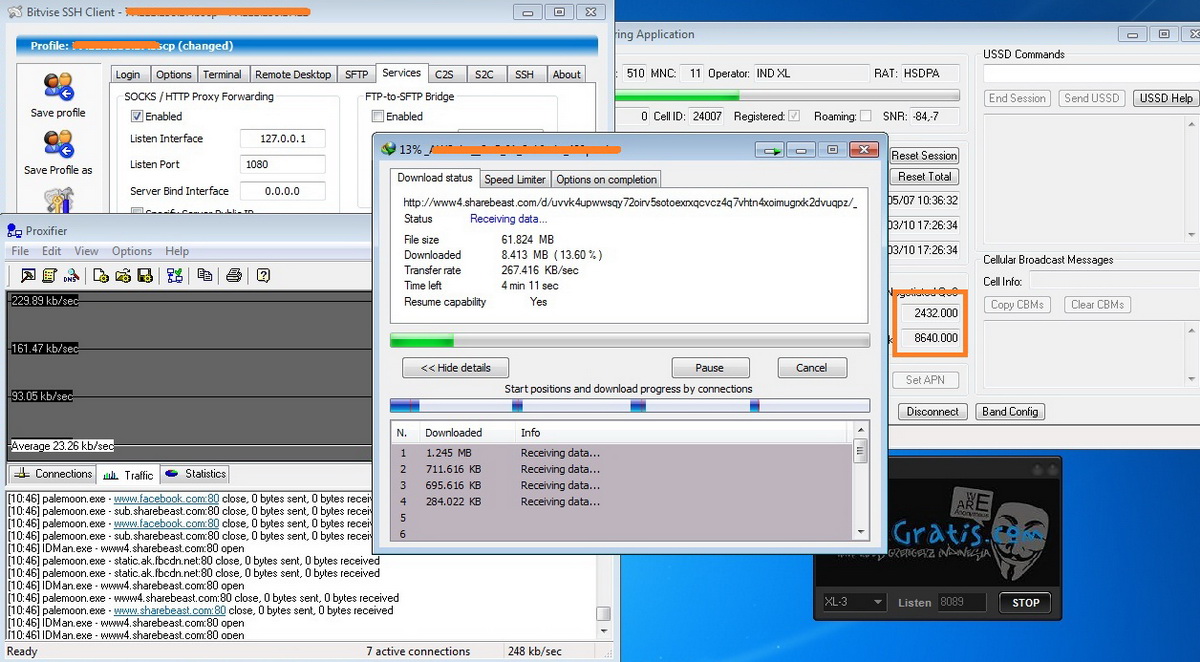Open Proxifier DNS name resolution icon

point(71,275)
